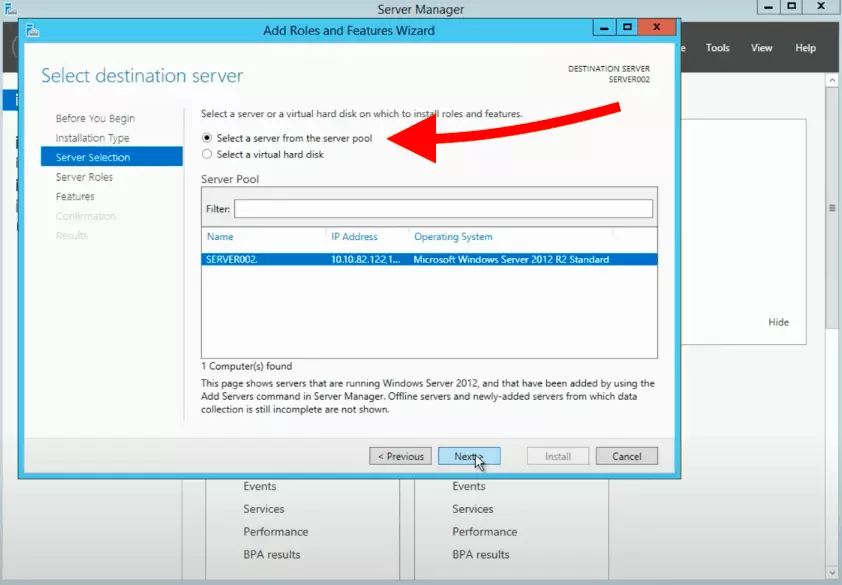Click the Server Manager vertical scrollbar thumb
Image resolution: width=842 pixels, height=585 pixels.
[832, 207]
